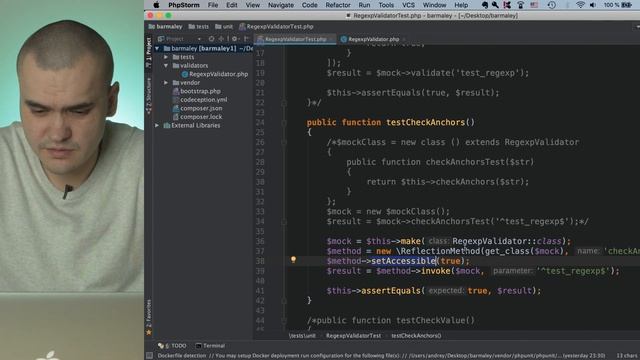The image size is (640, 360).
Task: Click testCheckAnchors() in editor breadcrumb
Action: [416, 336]
